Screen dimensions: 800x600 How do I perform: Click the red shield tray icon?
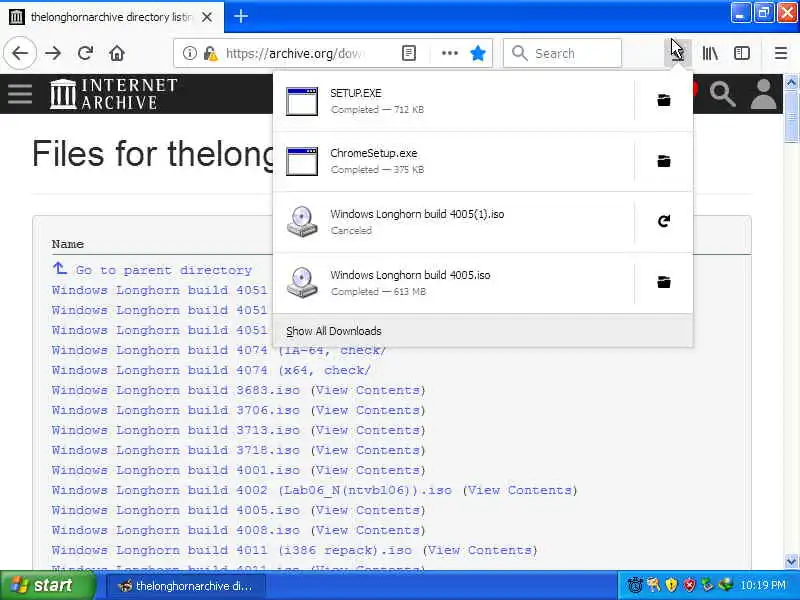tap(689, 585)
